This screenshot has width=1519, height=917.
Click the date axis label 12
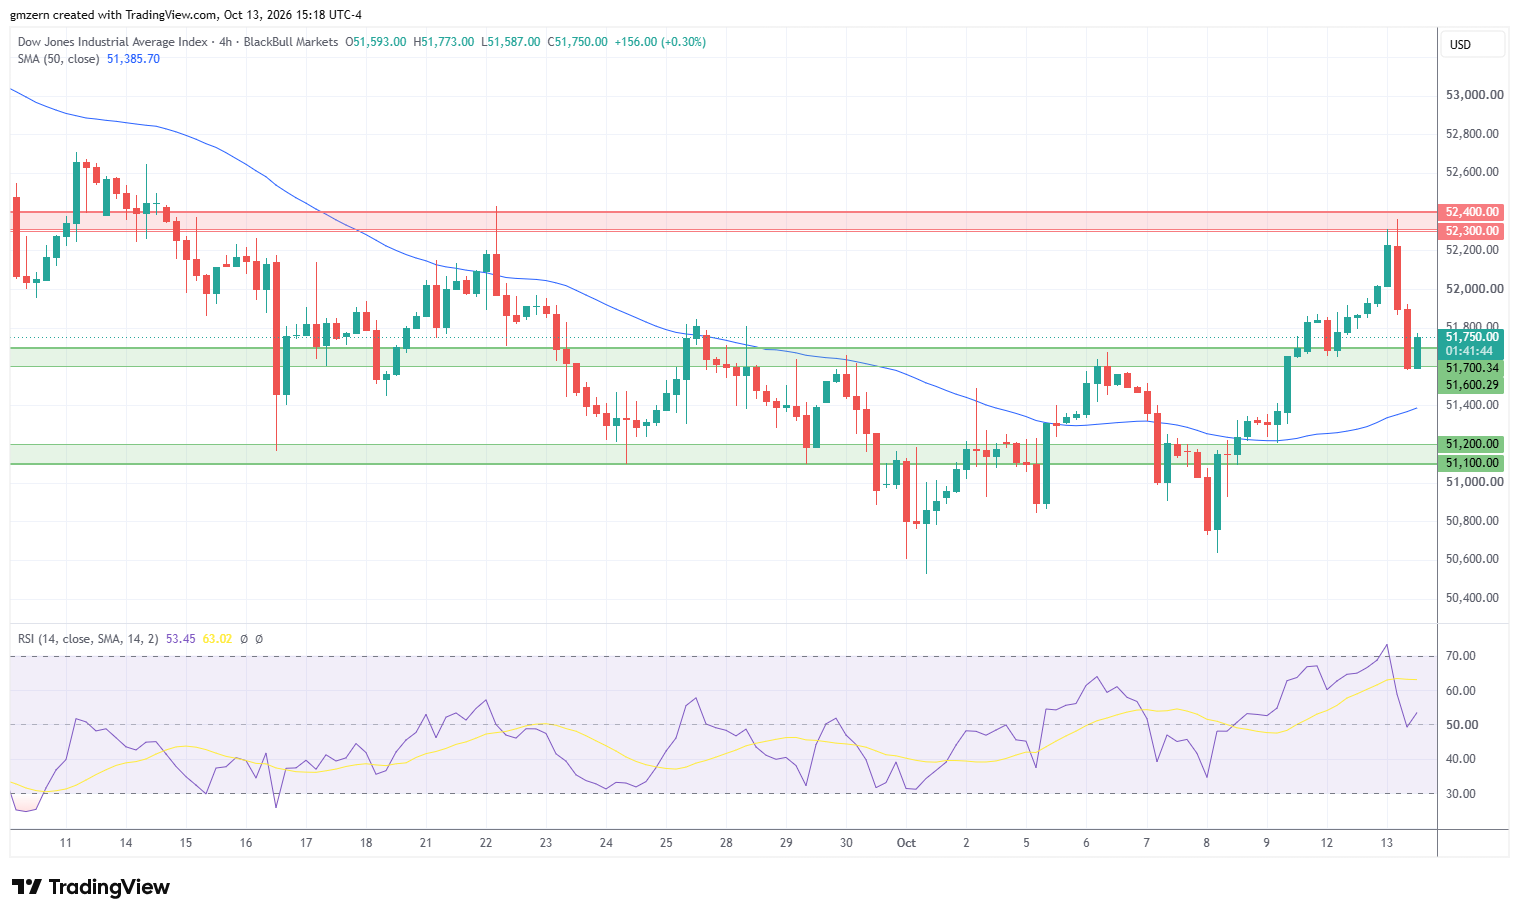coord(1327,843)
